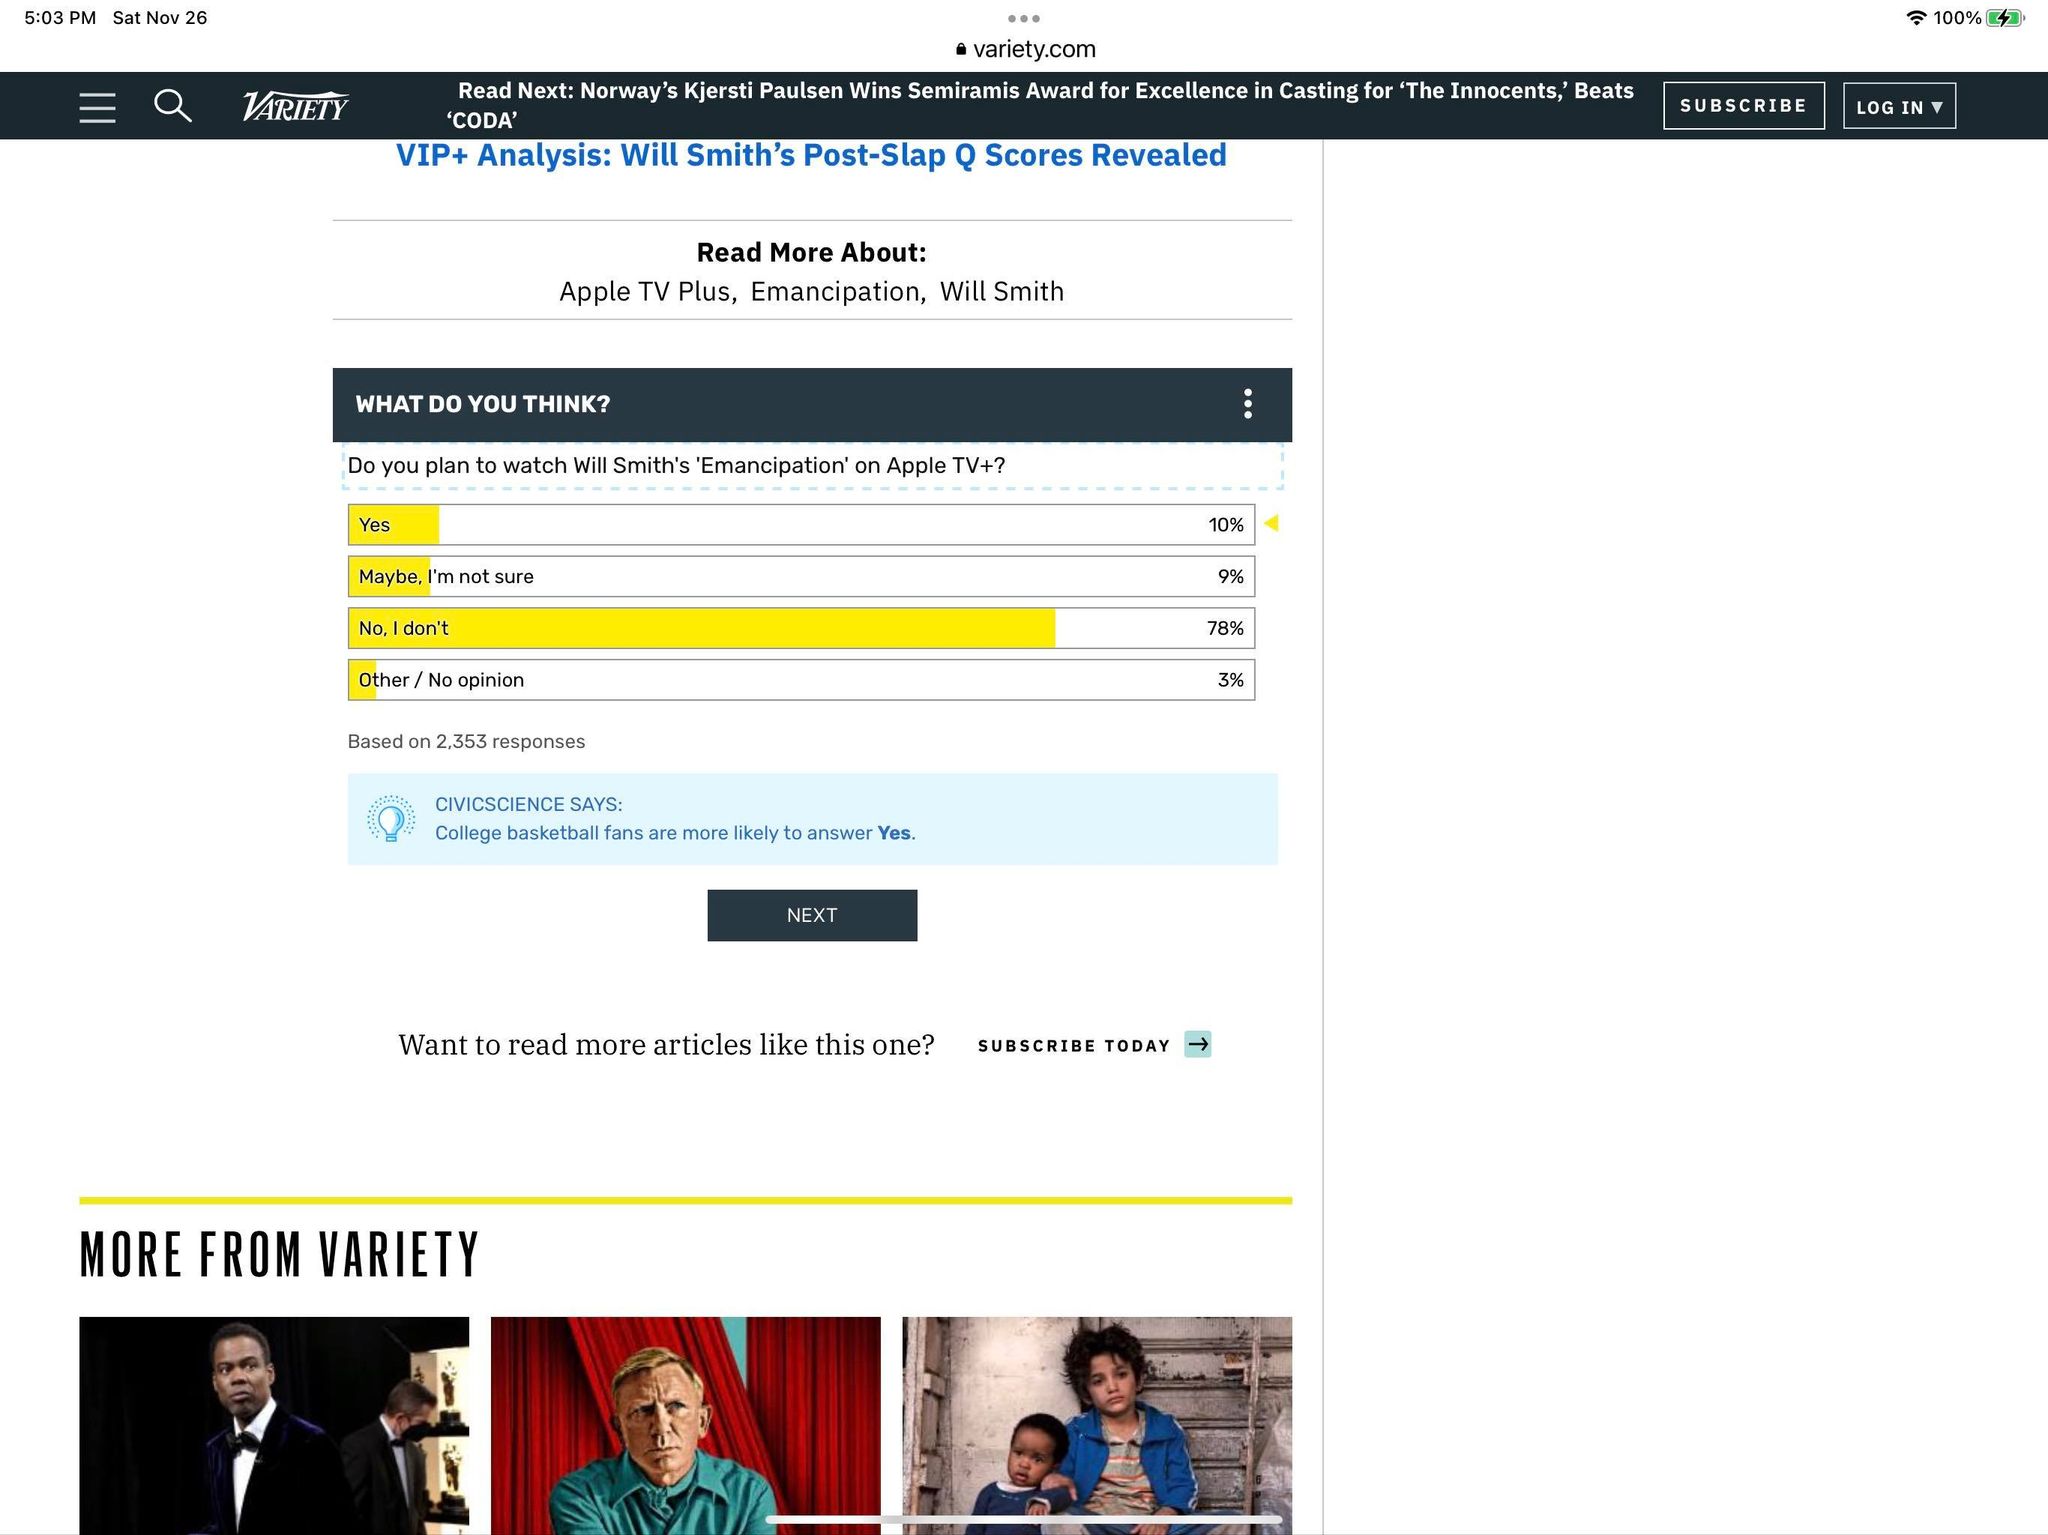The width and height of the screenshot is (2048, 1535).
Task: Open the Chris Rock article thumbnail
Action: (x=274, y=1425)
